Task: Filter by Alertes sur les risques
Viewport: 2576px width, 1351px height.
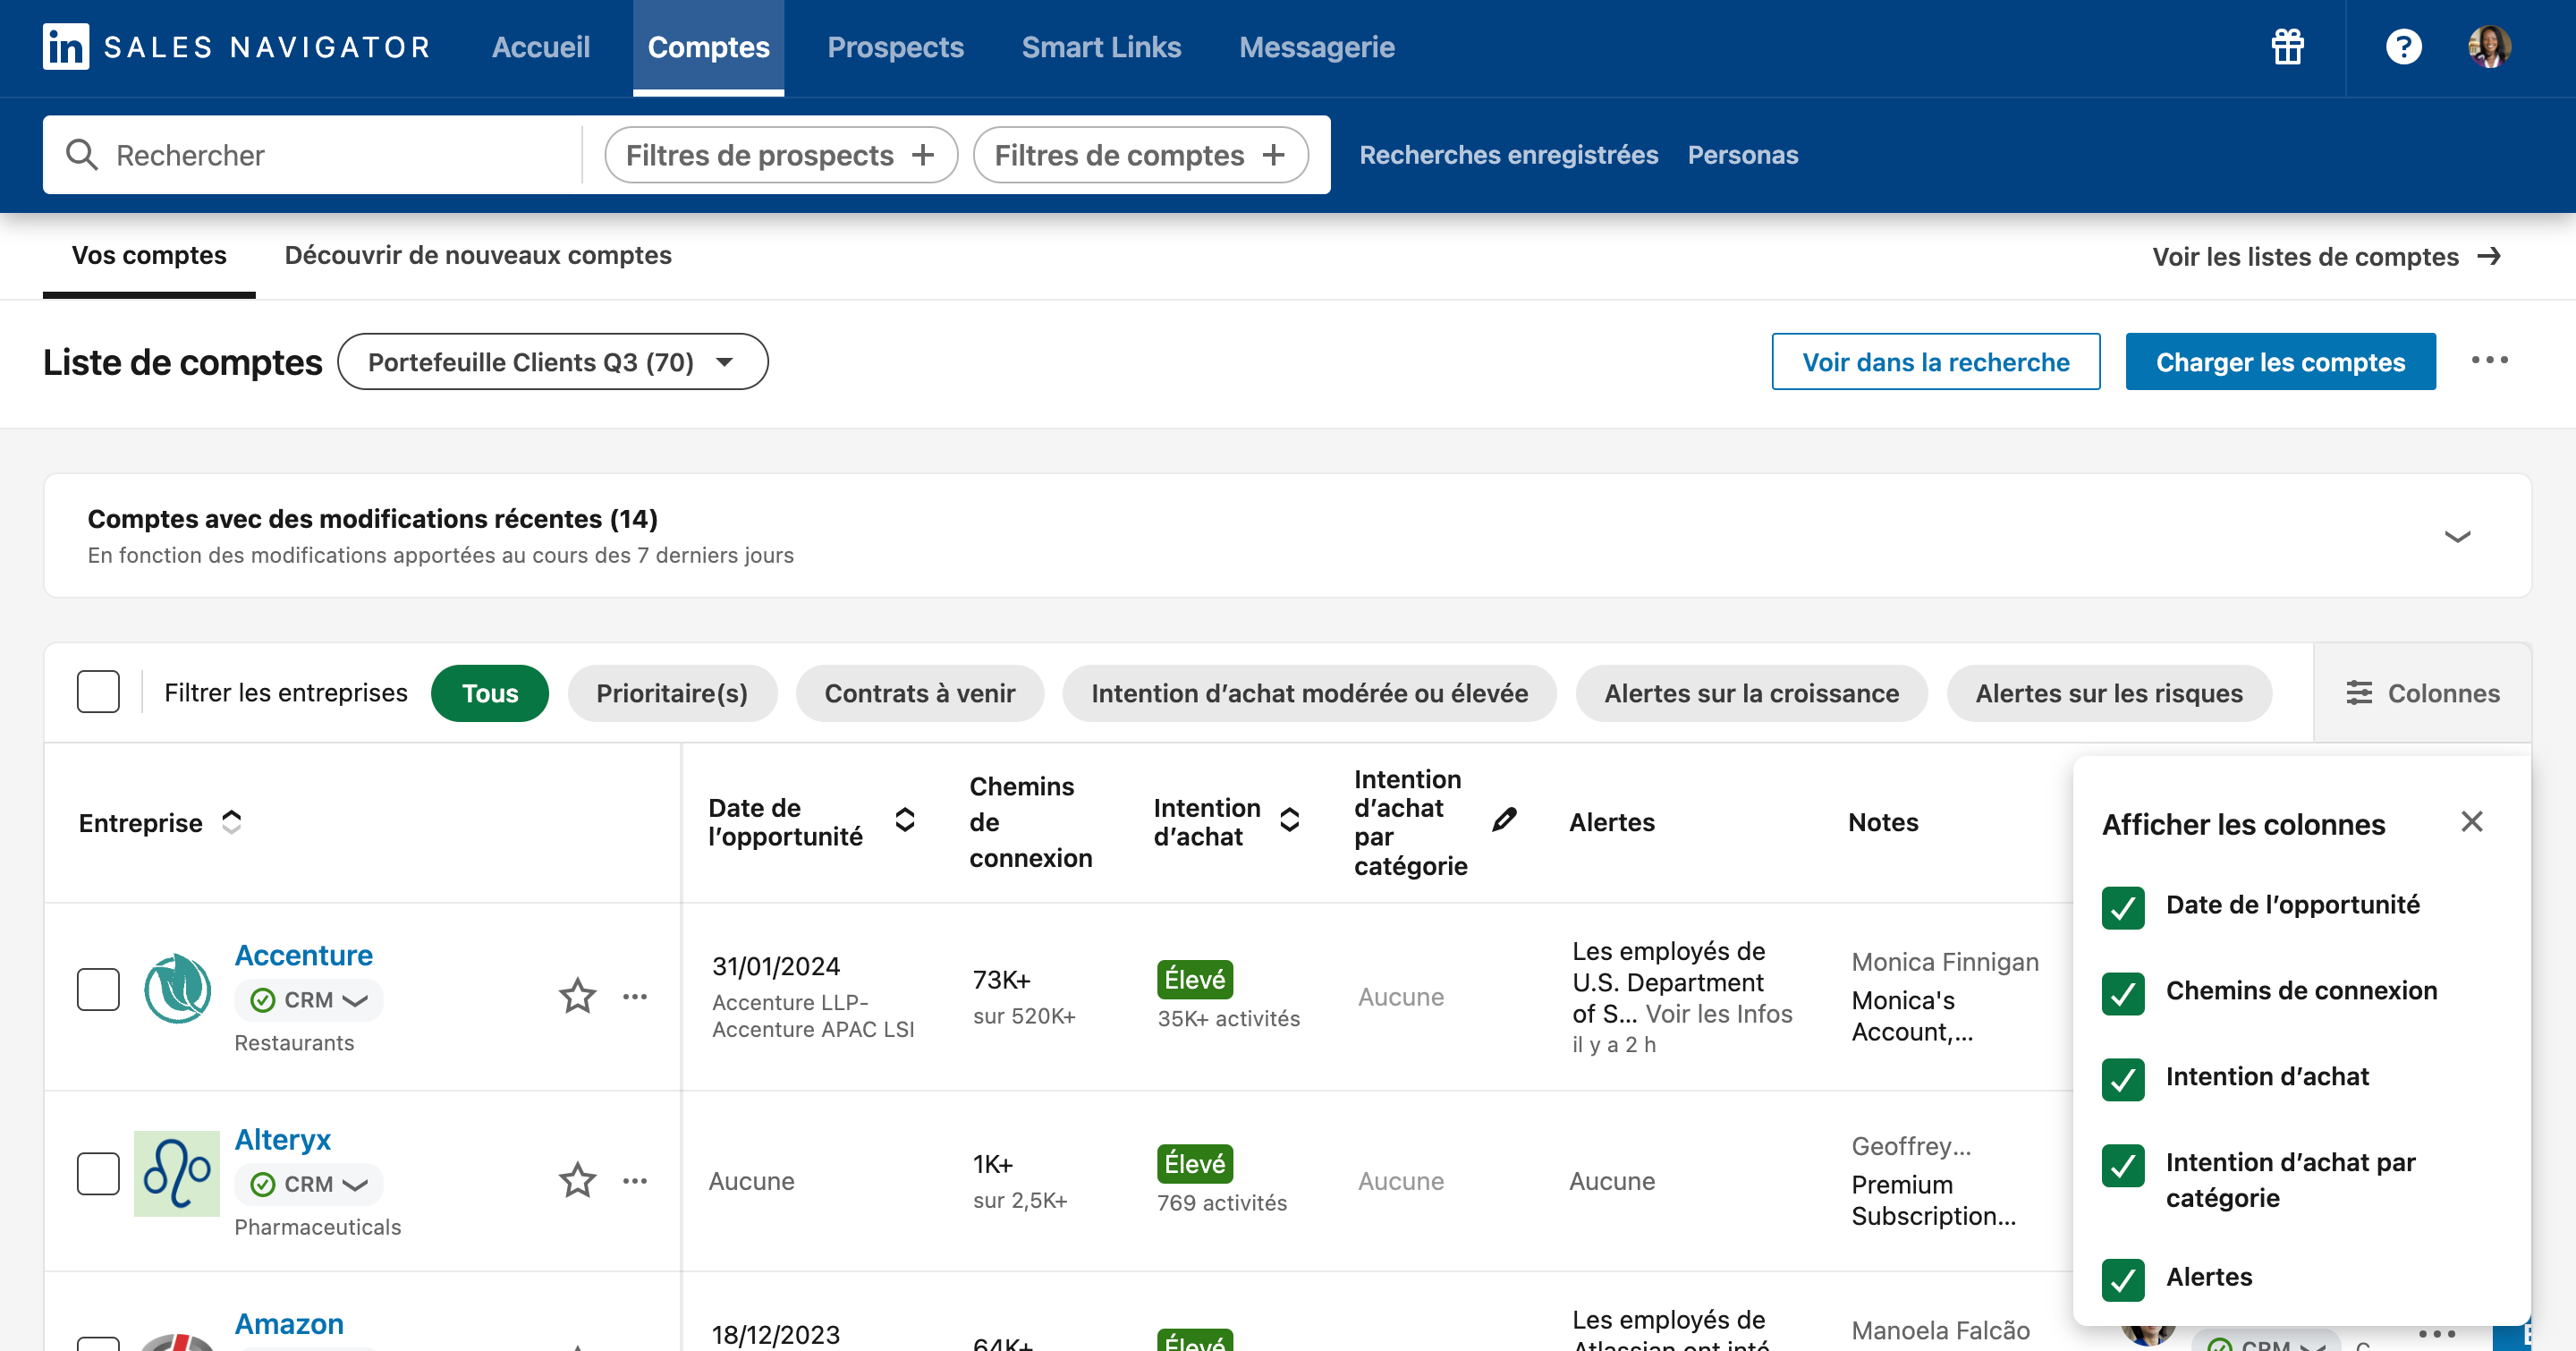Action: (x=2109, y=693)
